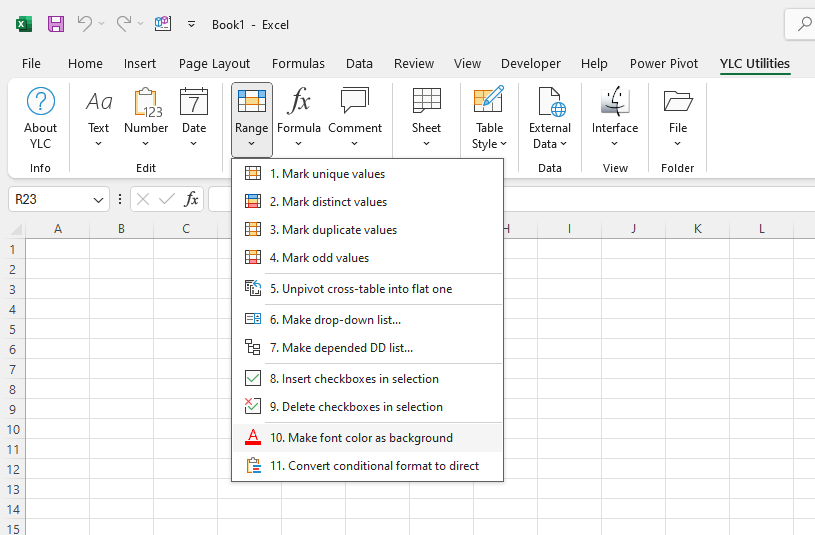Click the Interface icon in View group
The width and height of the screenshot is (815, 535).
(x=614, y=102)
